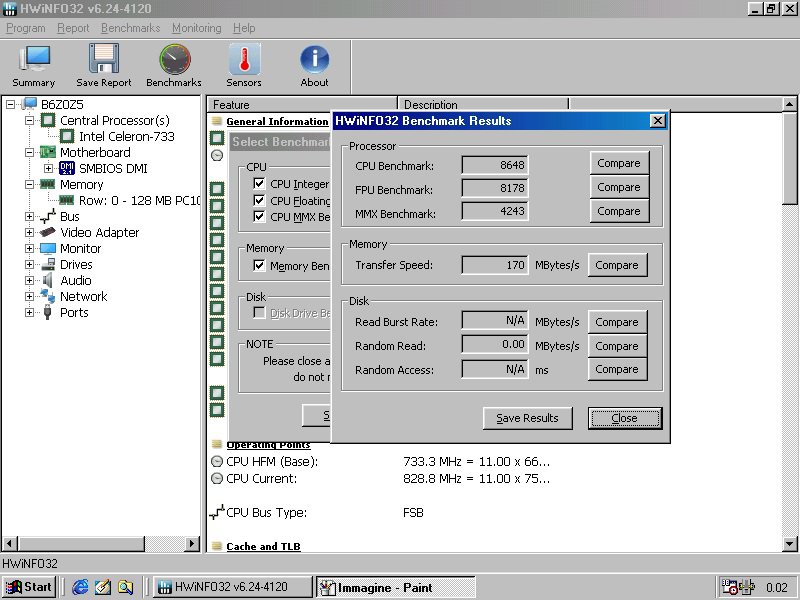Screen dimensions: 800x600
Task: Open the Summary toolbar icon
Action: point(34,66)
